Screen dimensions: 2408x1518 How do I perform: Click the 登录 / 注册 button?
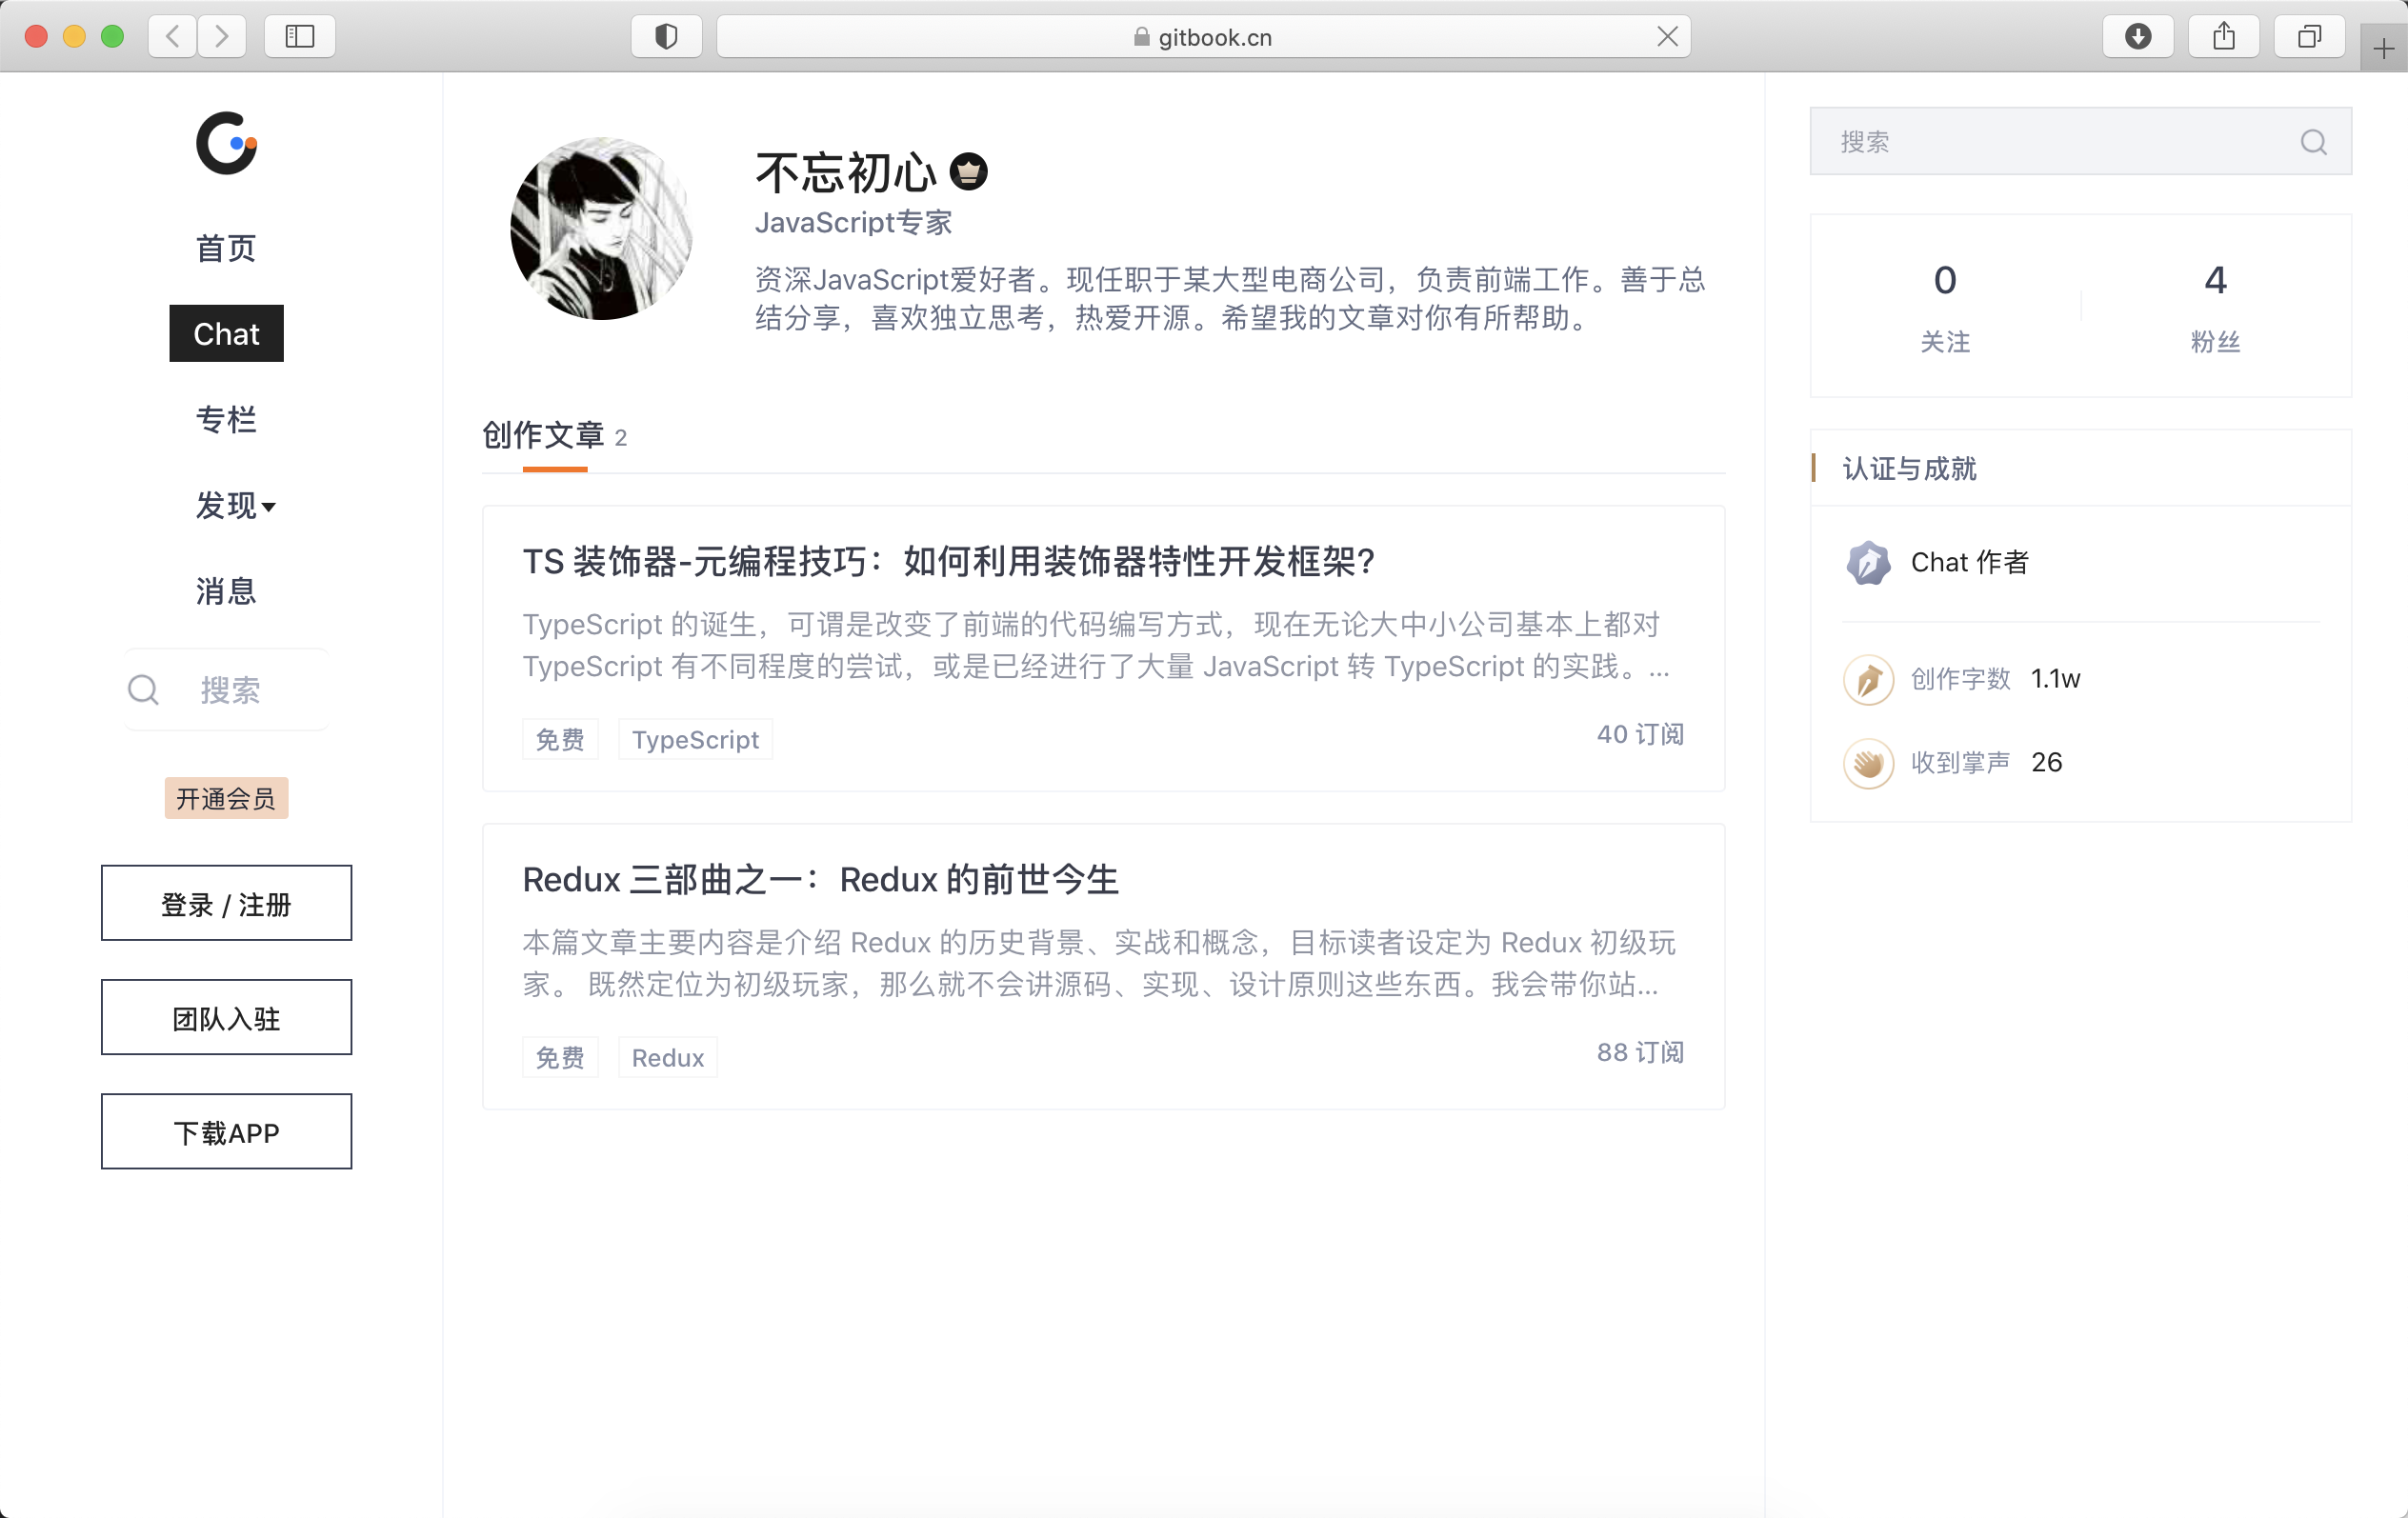[226, 903]
